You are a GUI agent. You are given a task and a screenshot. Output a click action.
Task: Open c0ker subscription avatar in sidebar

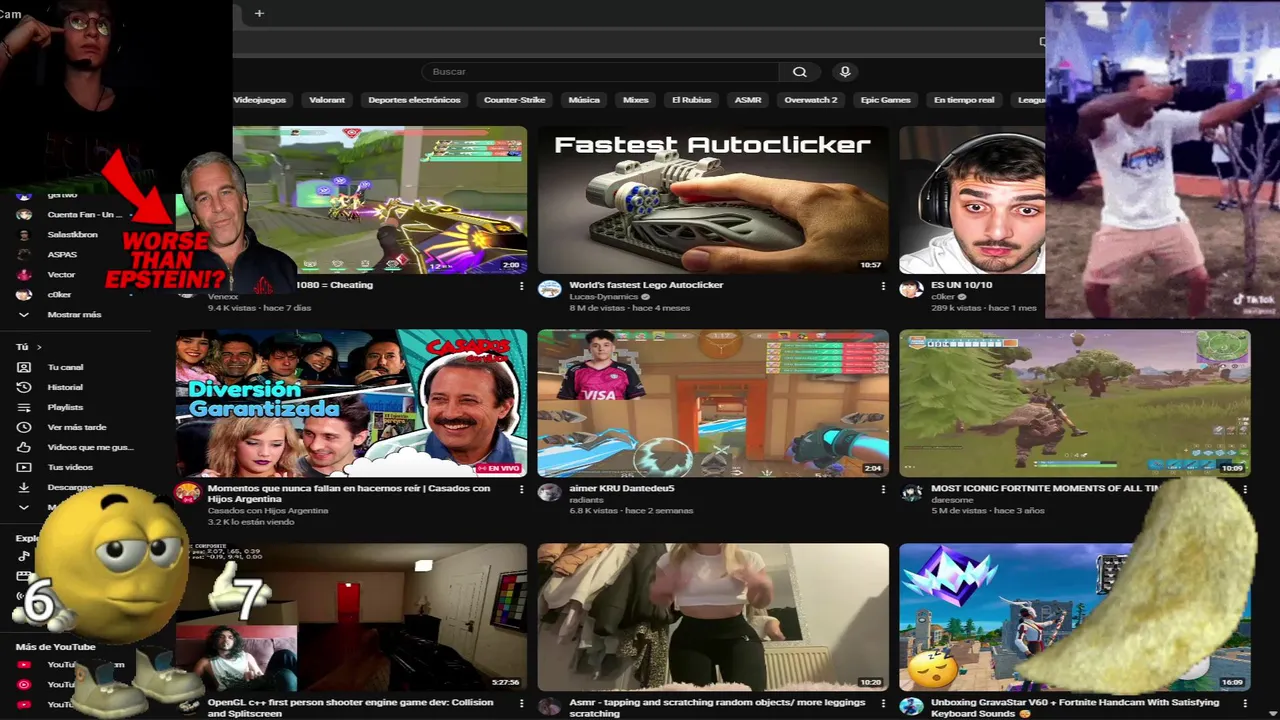[x=24, y=295]
